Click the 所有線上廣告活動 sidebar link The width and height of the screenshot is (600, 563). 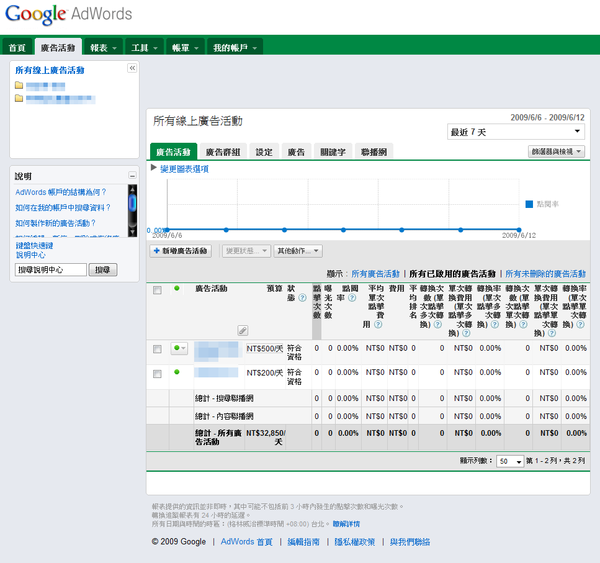(x=50, y=70)
